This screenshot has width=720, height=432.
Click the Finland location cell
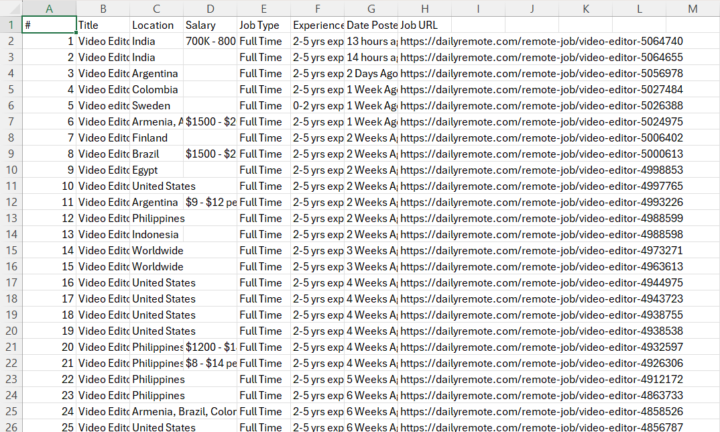pyautogui.click(x=156, y=138)
